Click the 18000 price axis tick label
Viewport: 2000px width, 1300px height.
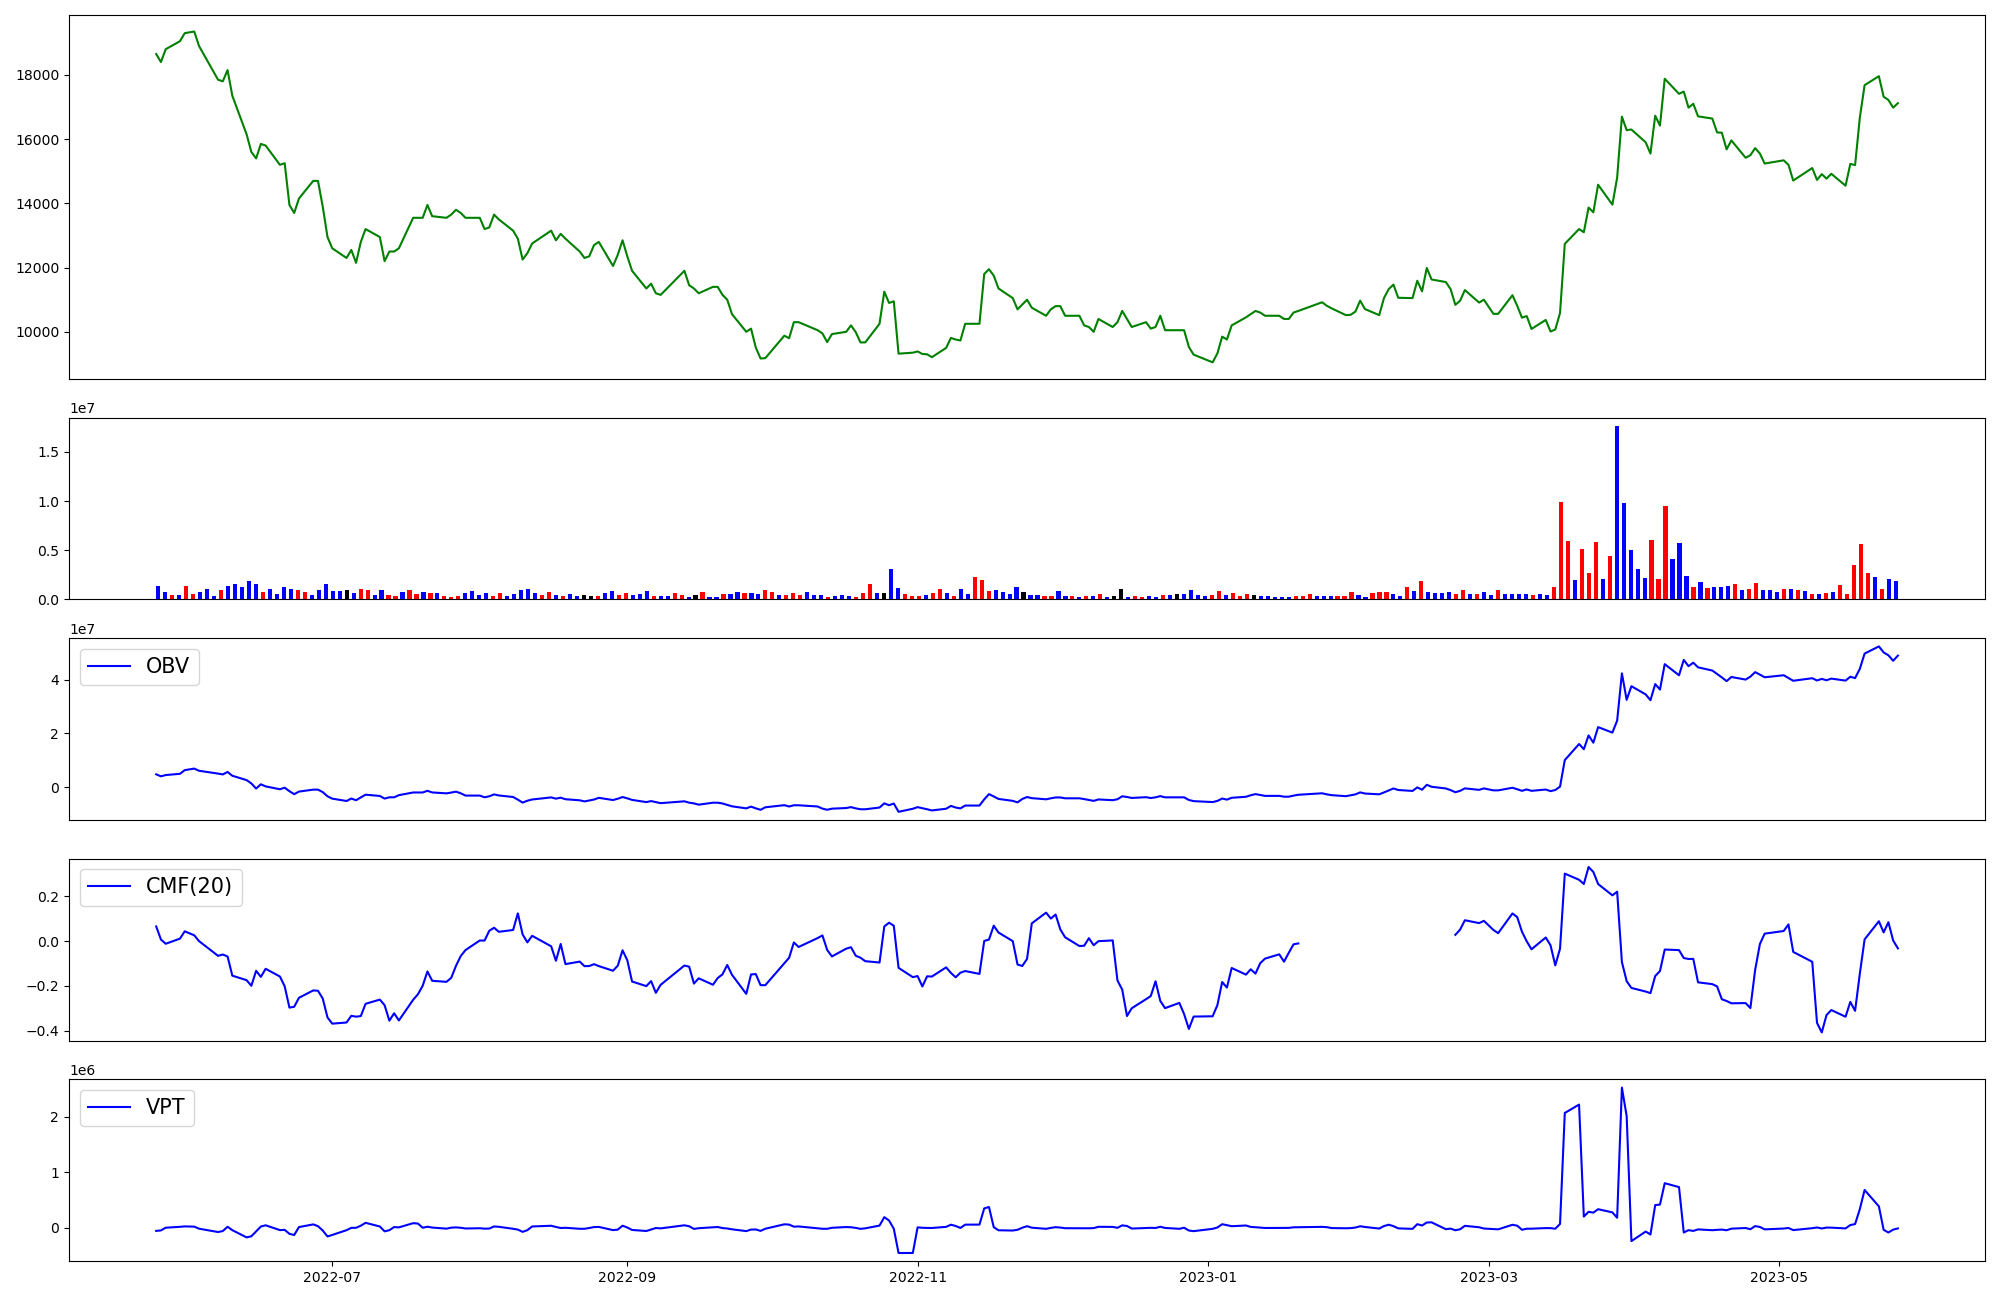38,76
